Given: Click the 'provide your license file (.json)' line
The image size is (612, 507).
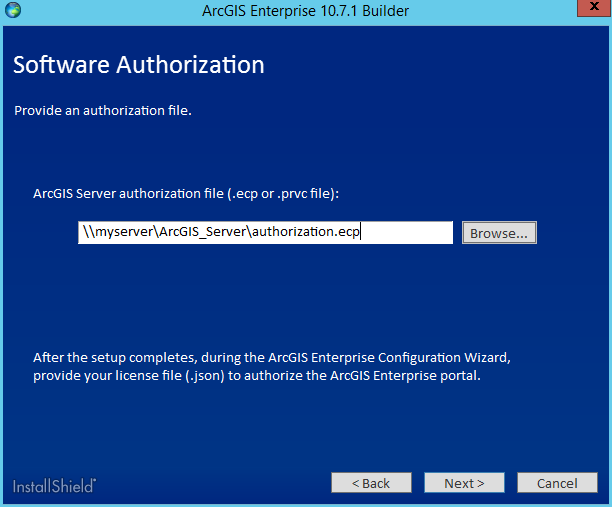Looking at the screenshot, I should click(x=257, y=377).
